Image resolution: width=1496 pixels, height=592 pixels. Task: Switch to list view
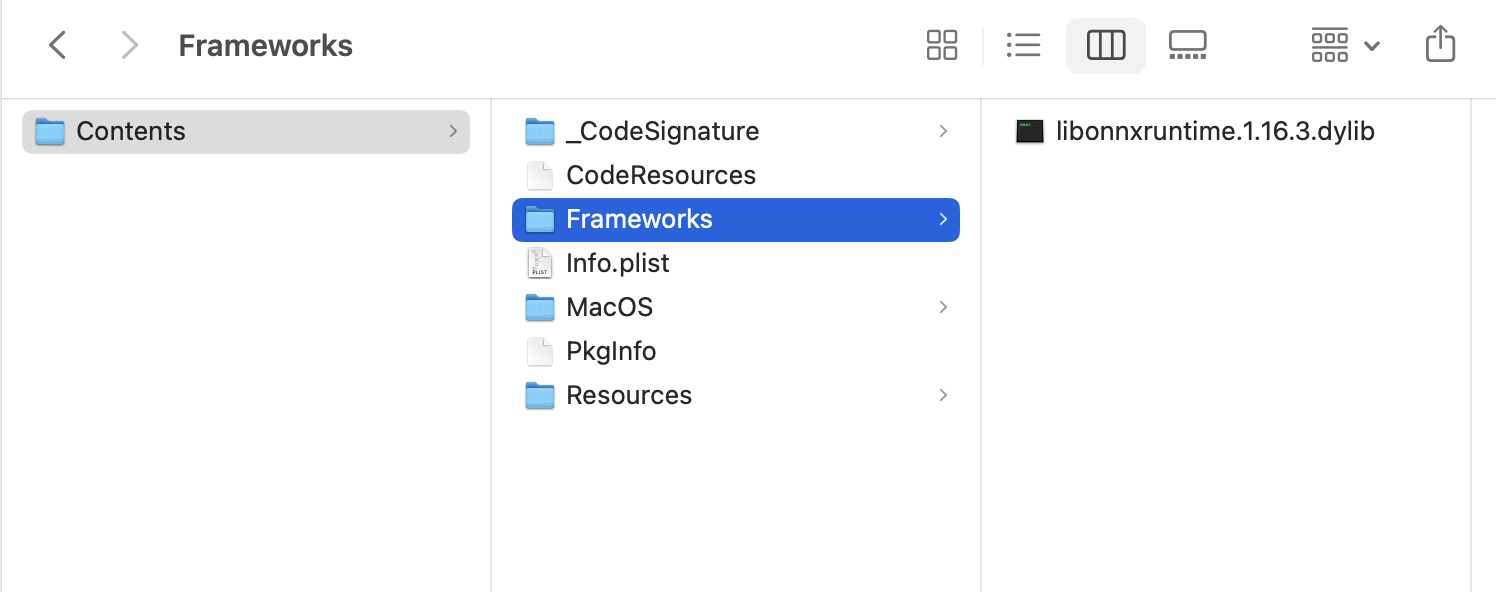click(1023, 45)
